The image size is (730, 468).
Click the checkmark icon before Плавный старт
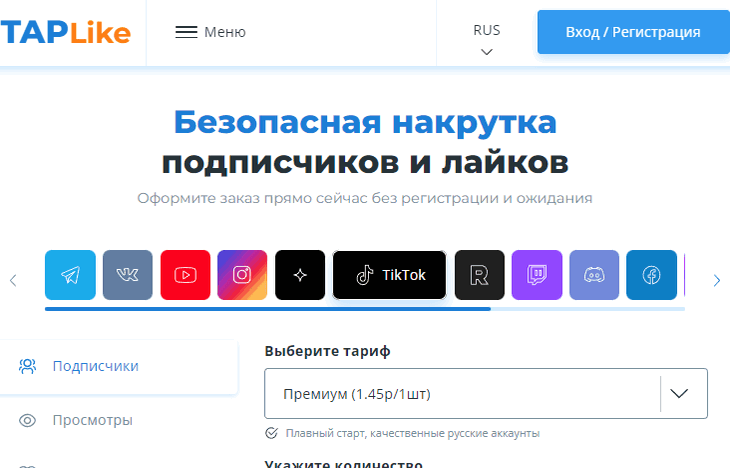click(271, 433)
